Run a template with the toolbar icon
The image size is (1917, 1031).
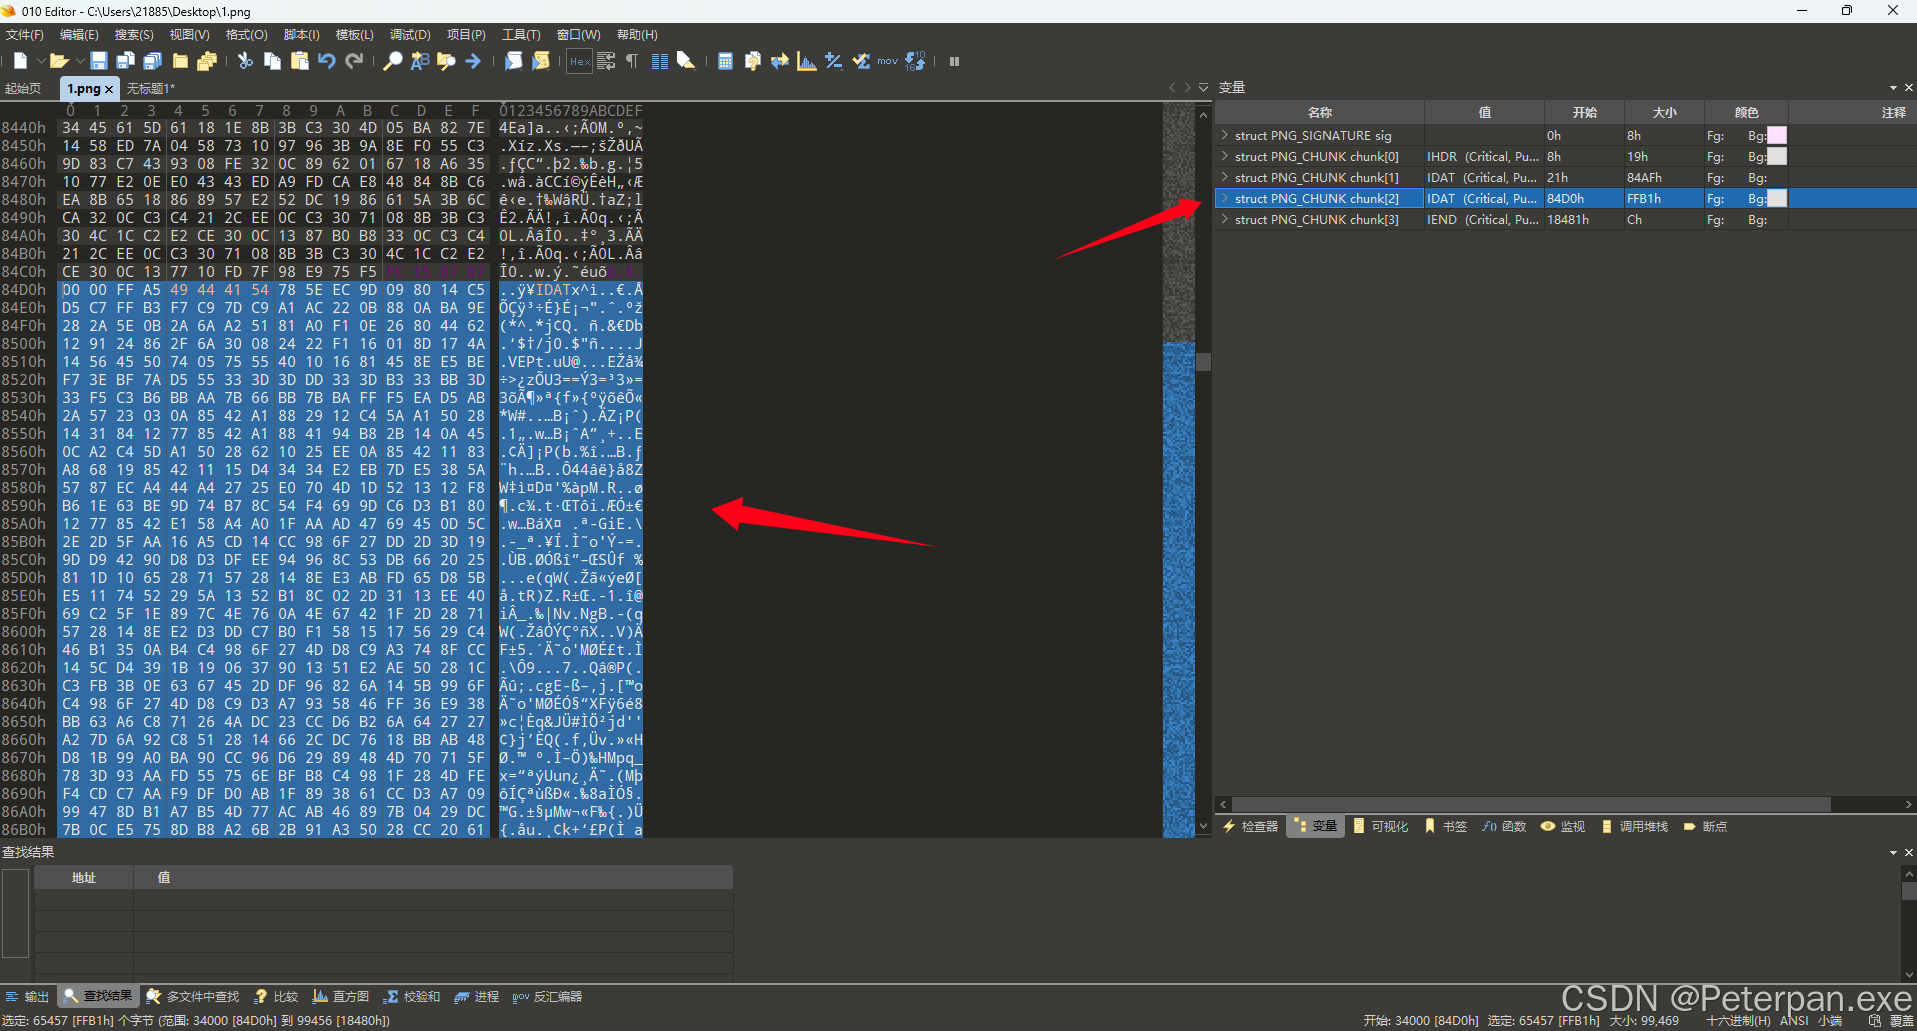pyautogui.click(x=540, y=61)
